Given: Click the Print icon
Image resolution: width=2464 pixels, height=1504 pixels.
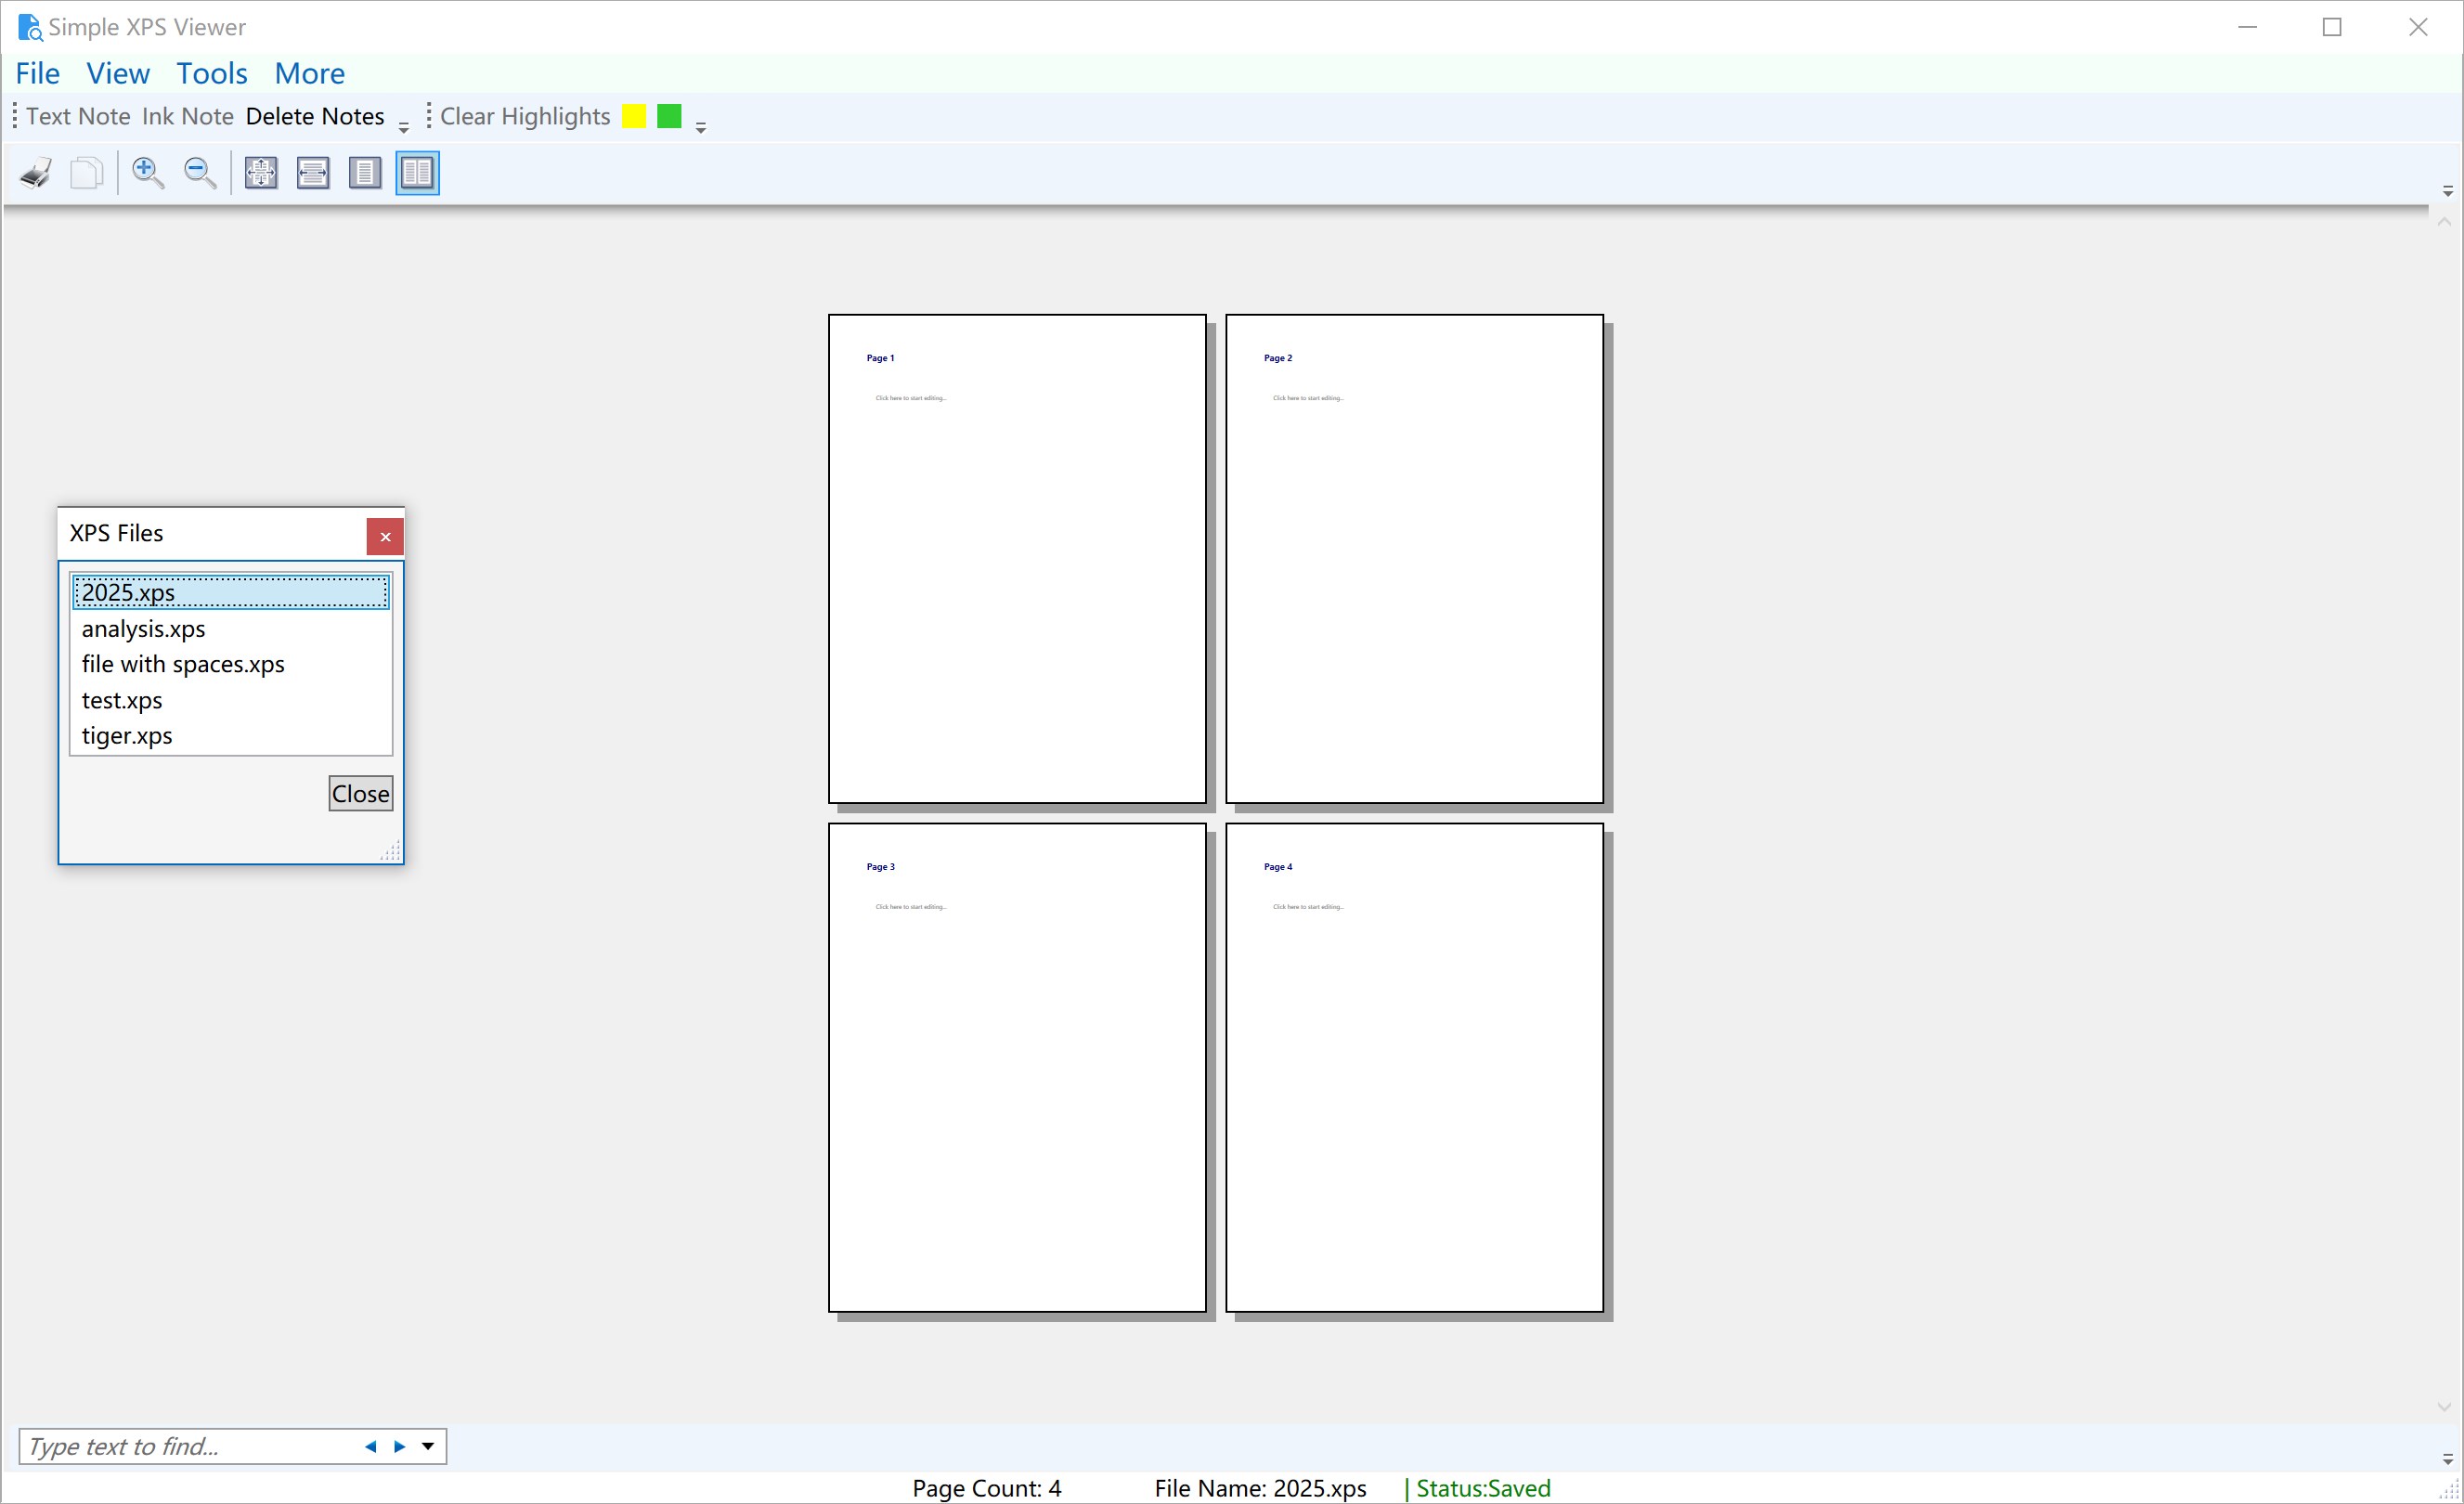Looking at the screenshot, I should [34, 172].
